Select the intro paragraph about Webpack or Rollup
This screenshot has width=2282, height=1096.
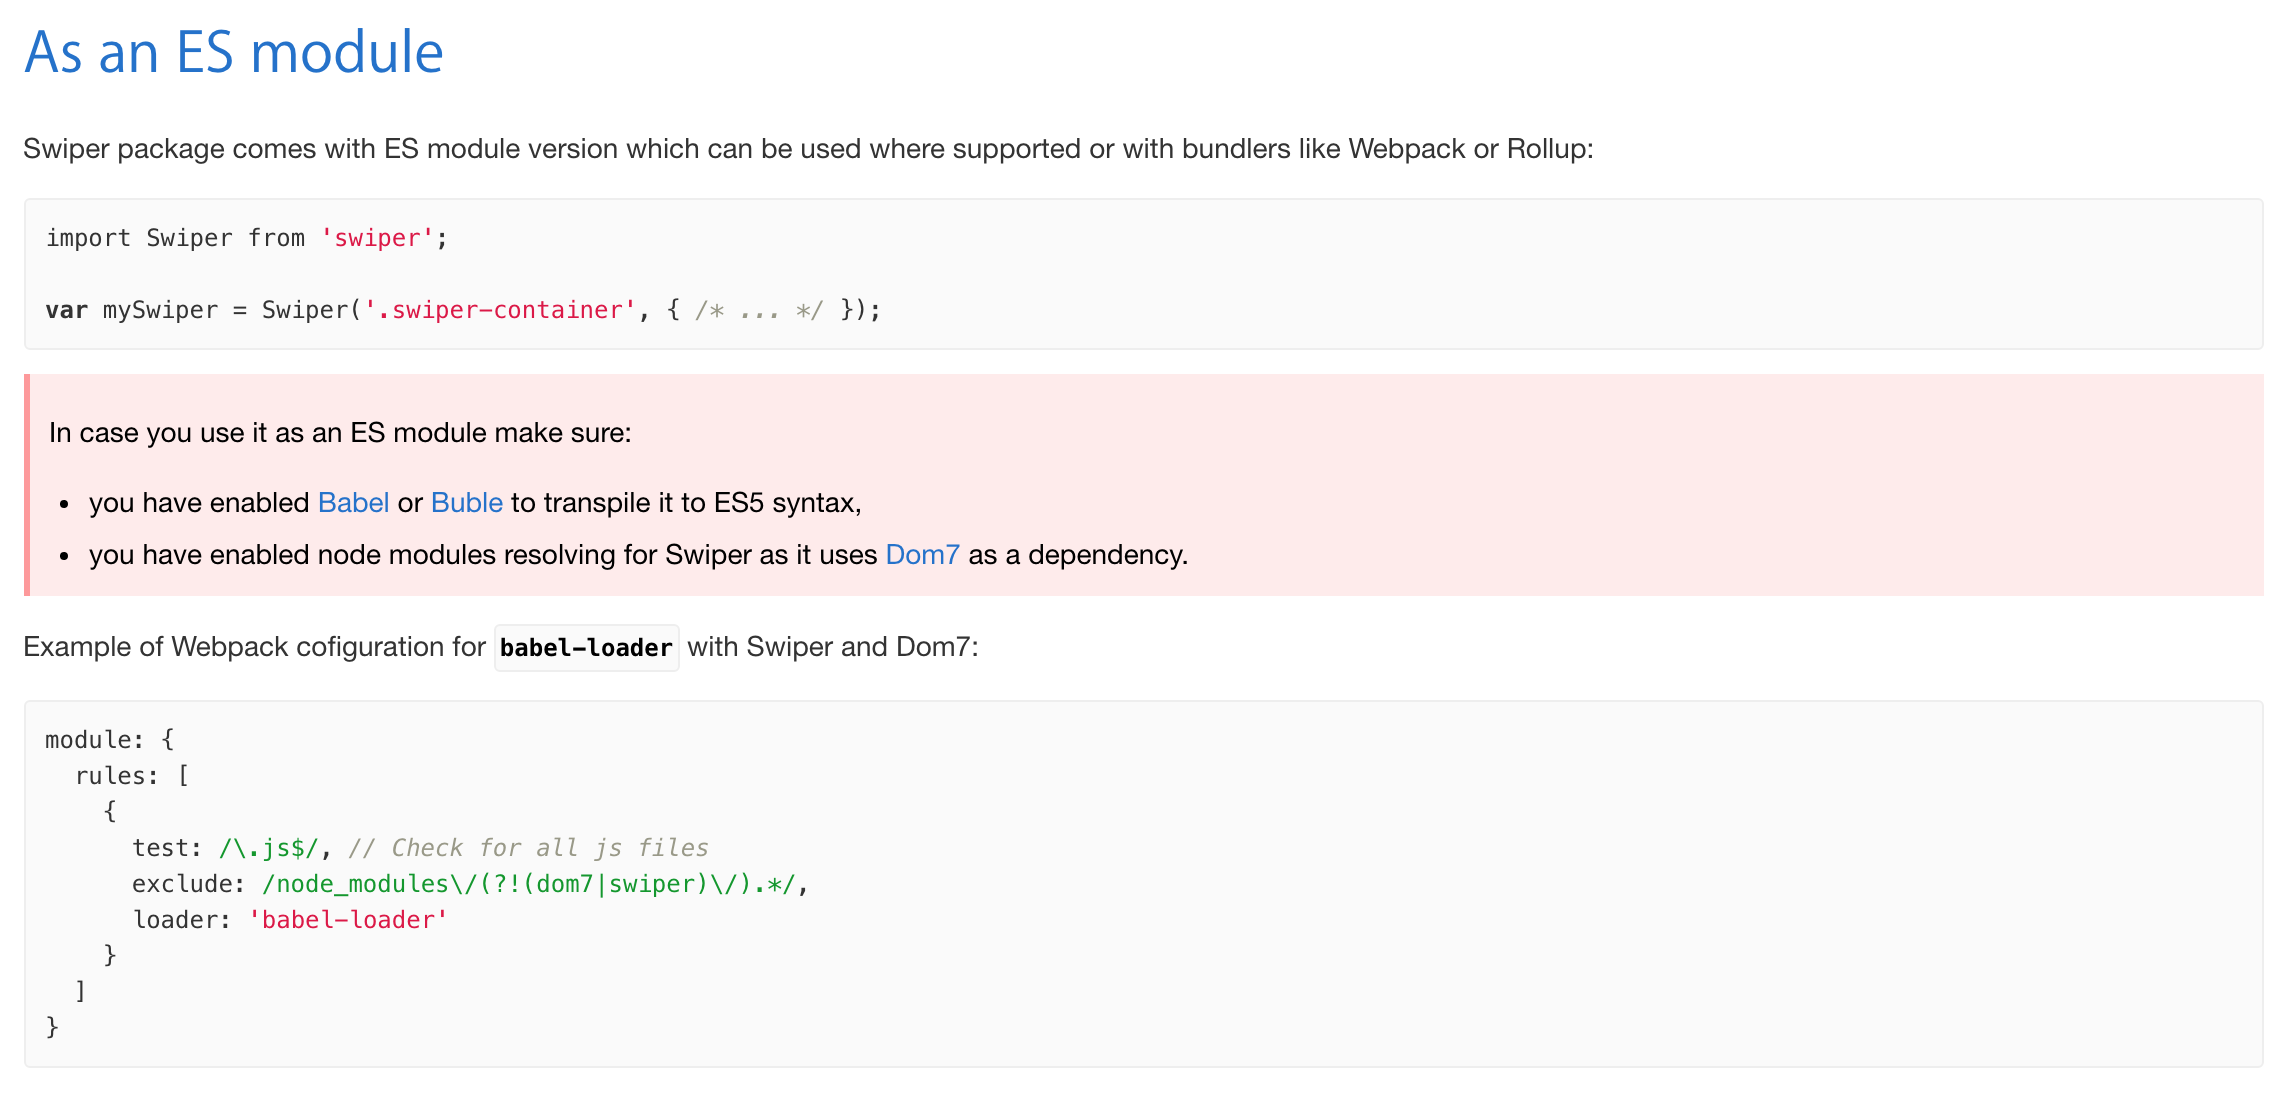808,148
